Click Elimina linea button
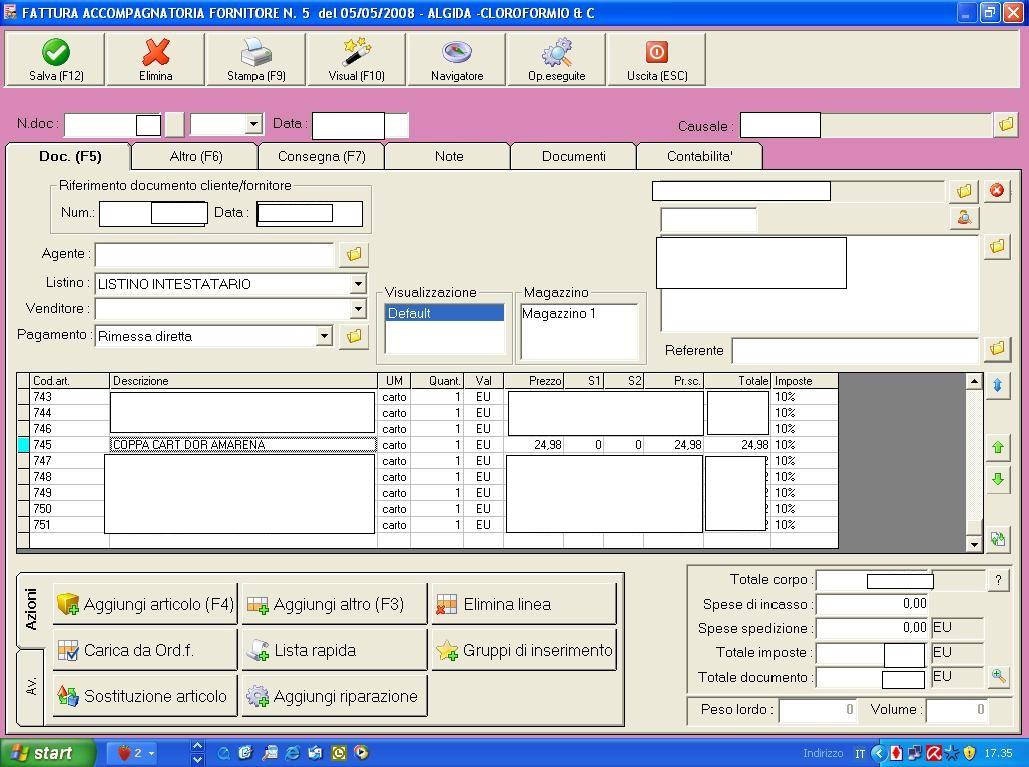Viewport: 1029px width, 767px height. pos(524,604)
